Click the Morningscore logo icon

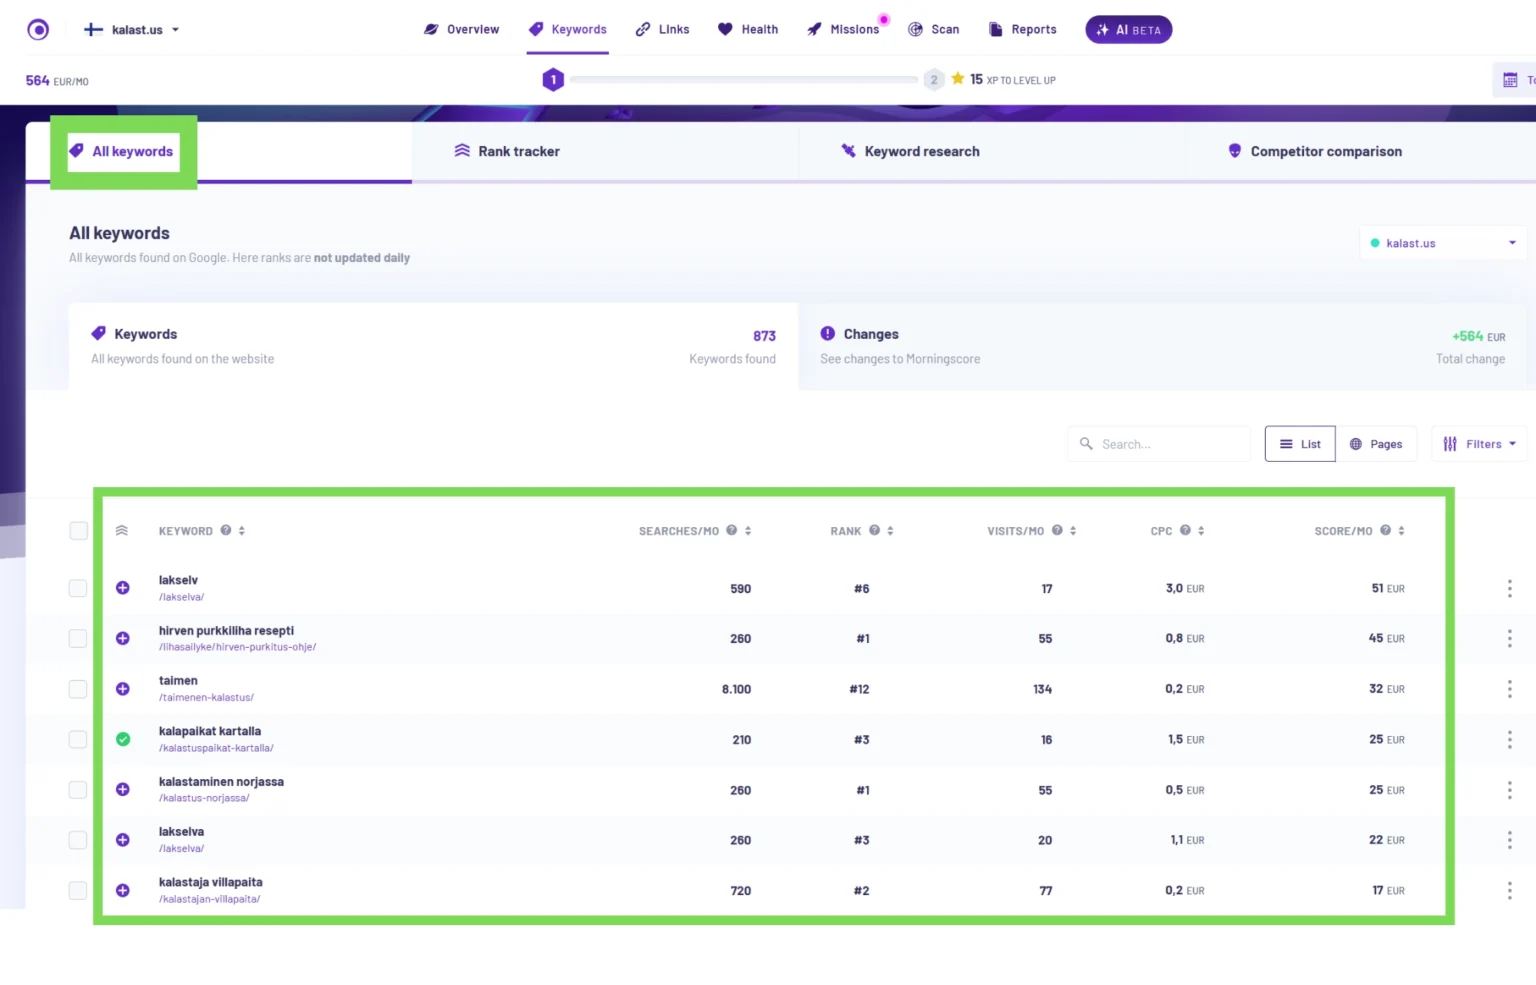(38, 30)
